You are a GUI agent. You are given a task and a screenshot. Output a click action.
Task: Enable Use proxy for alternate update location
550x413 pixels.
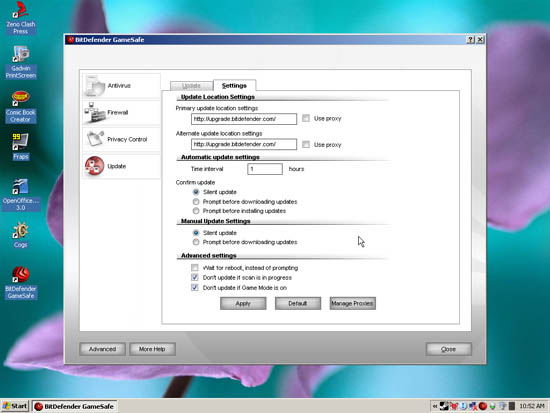[x=306, y=144]
